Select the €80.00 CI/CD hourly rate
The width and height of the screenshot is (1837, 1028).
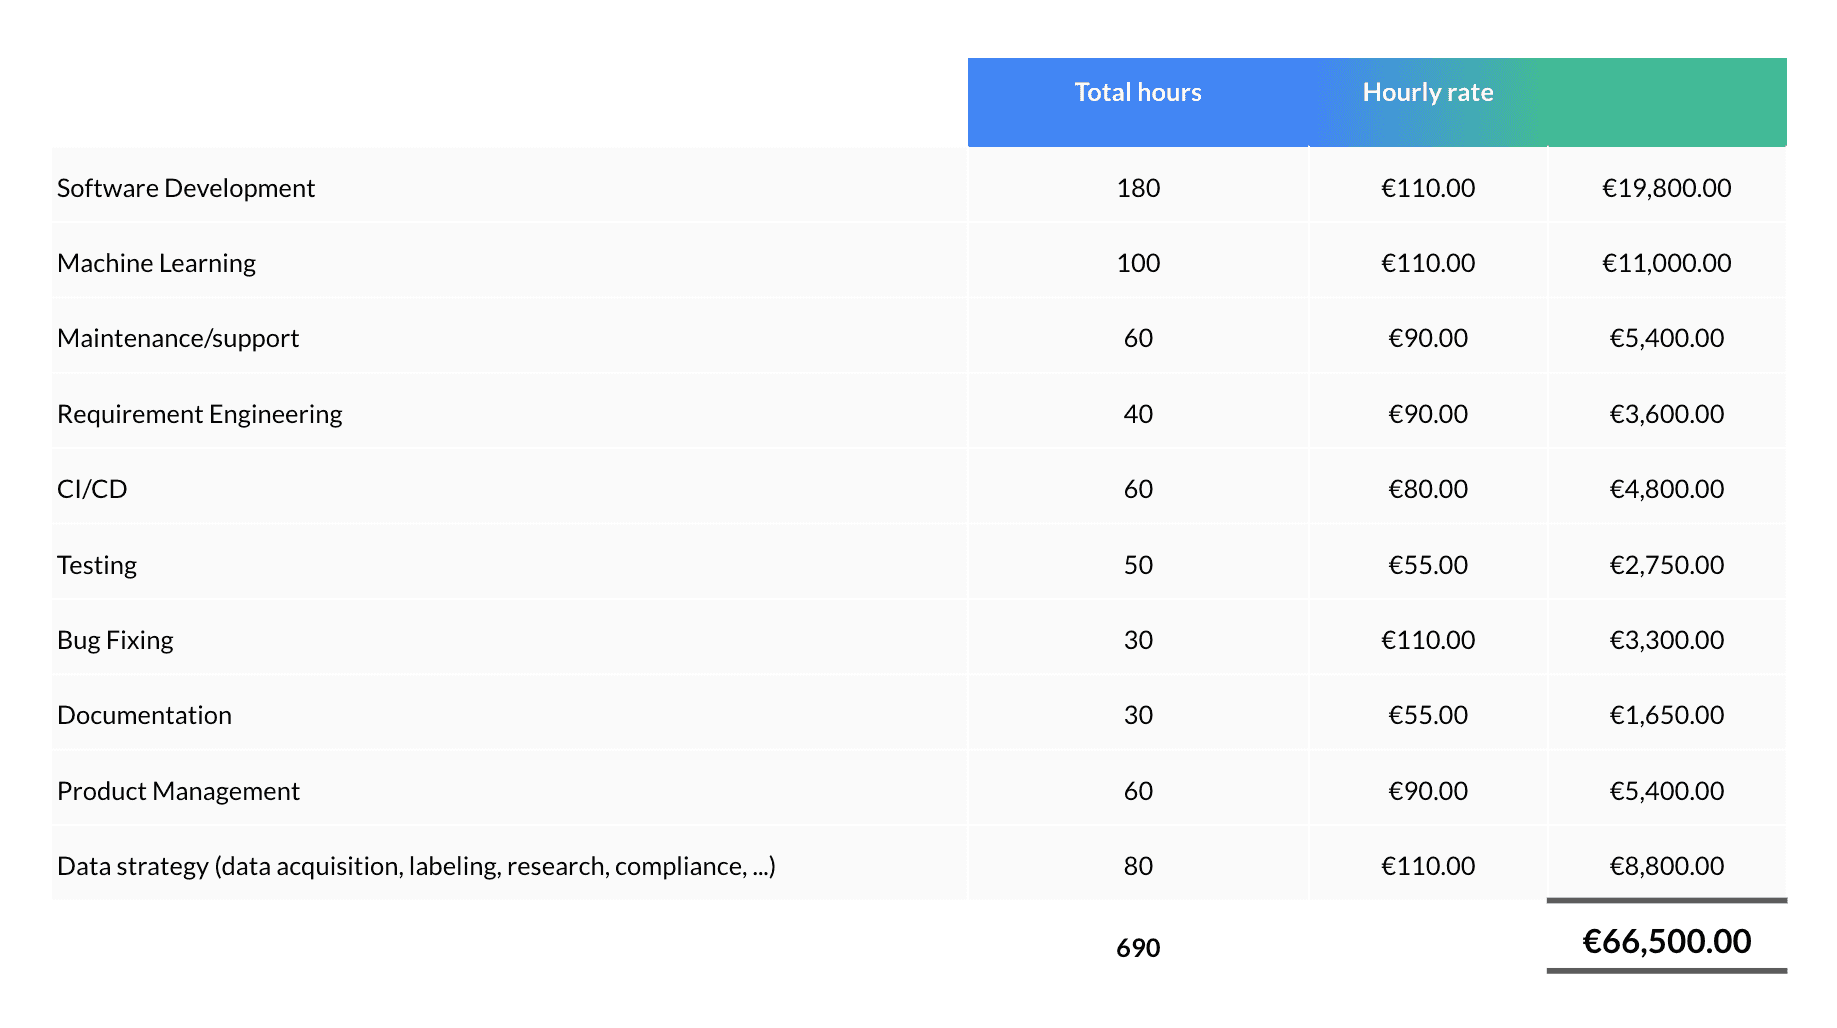(x=1427, y=489)
